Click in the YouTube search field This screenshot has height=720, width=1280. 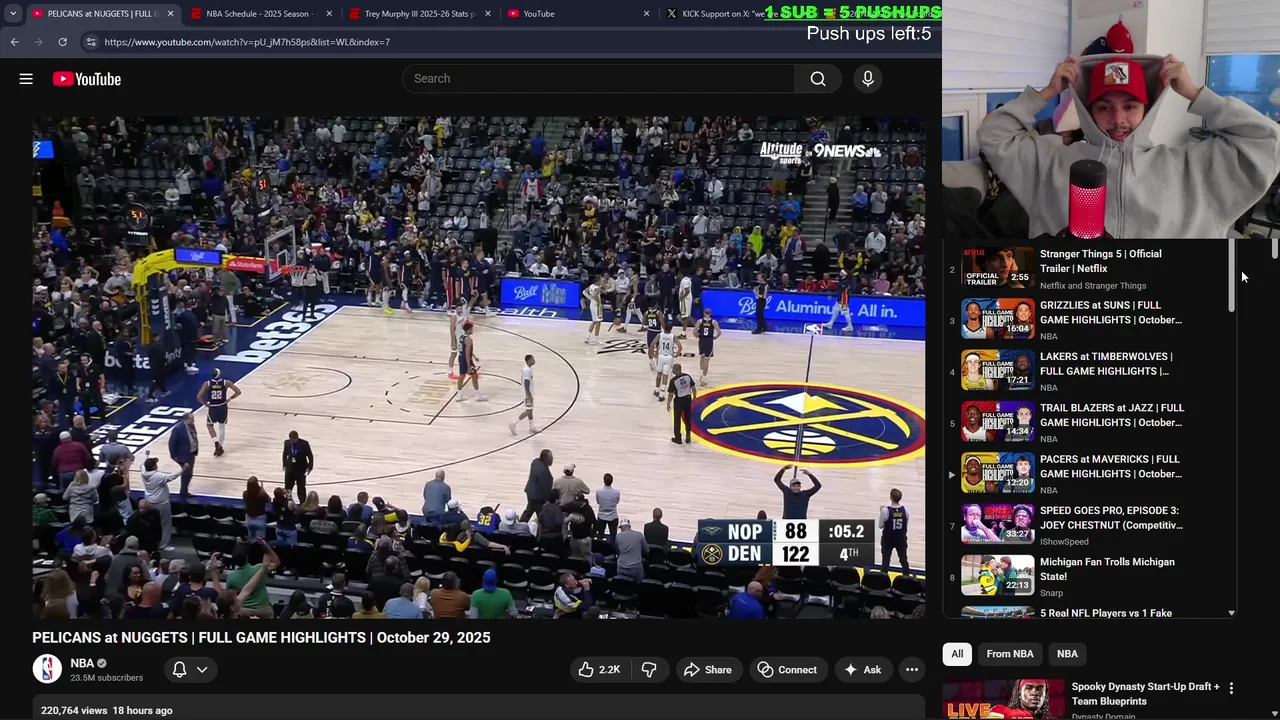[x=598, y=79]
